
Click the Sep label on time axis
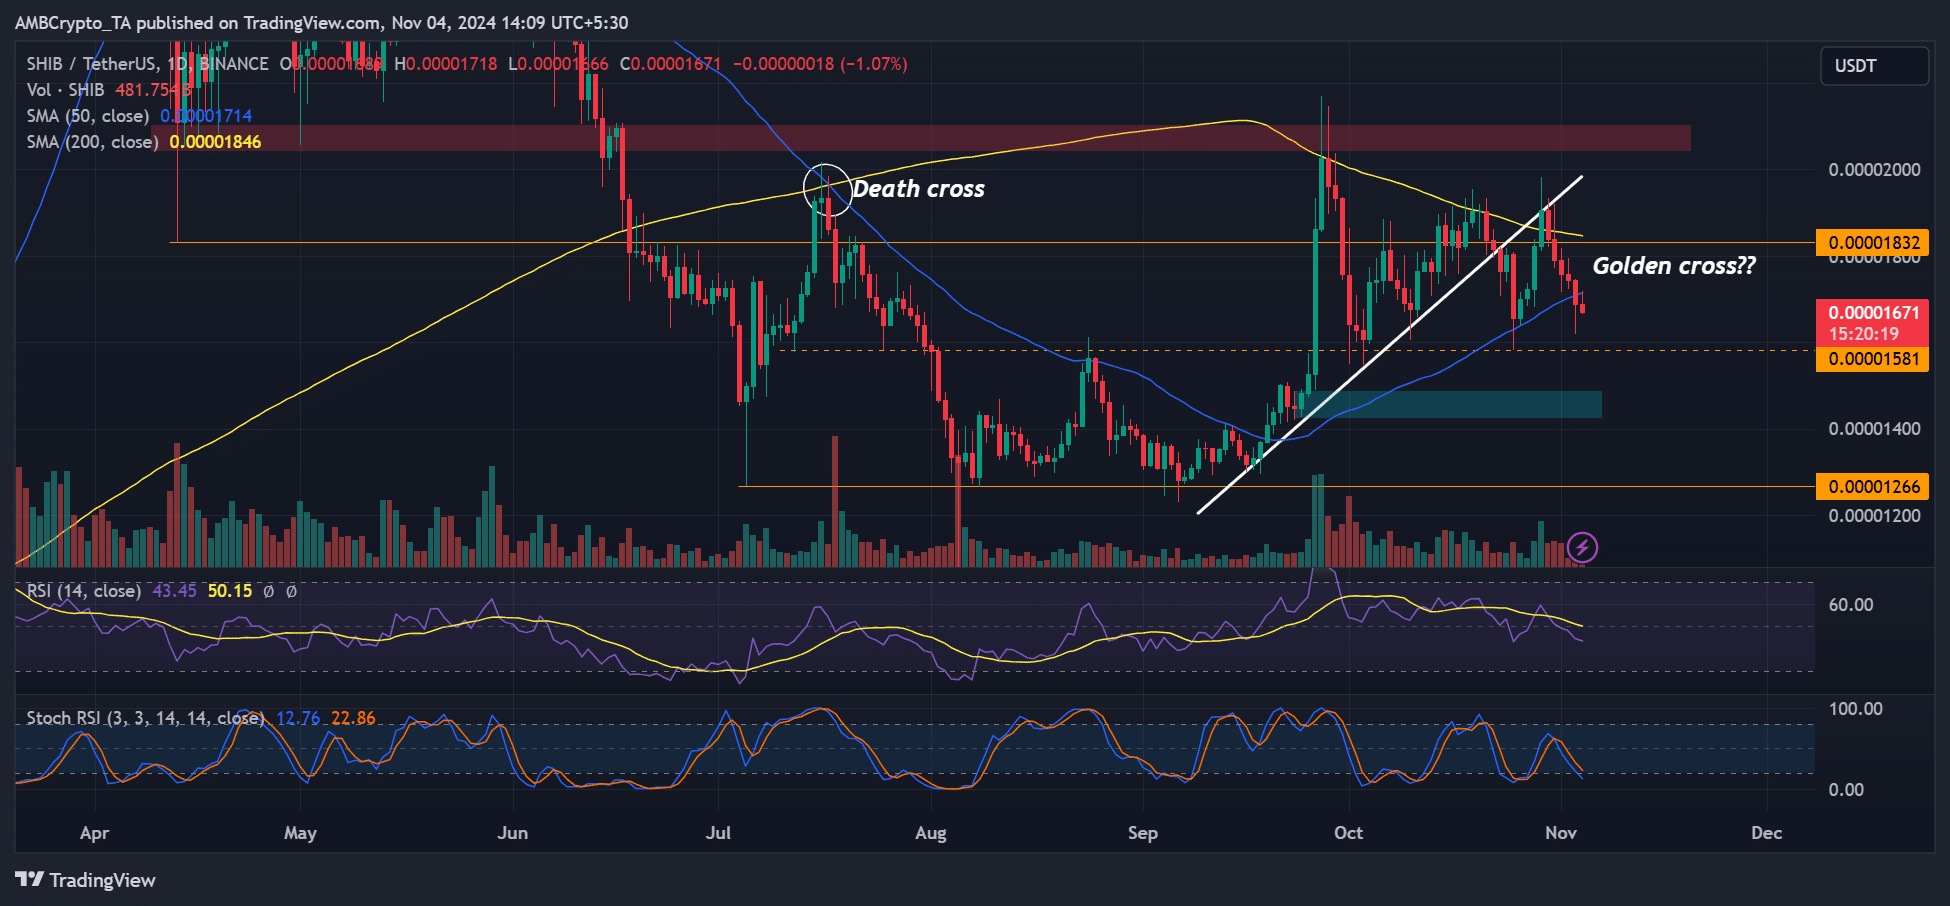pyautogui.click(x=1142, y=833)
